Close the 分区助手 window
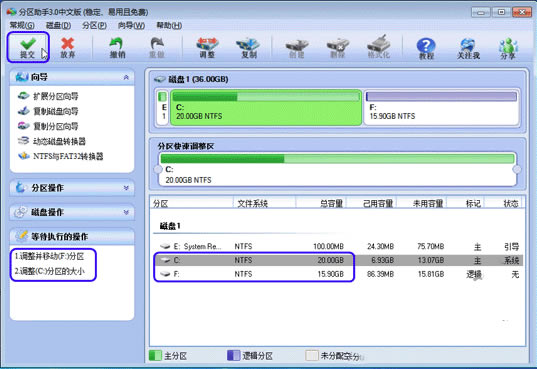 coord(522,12)
